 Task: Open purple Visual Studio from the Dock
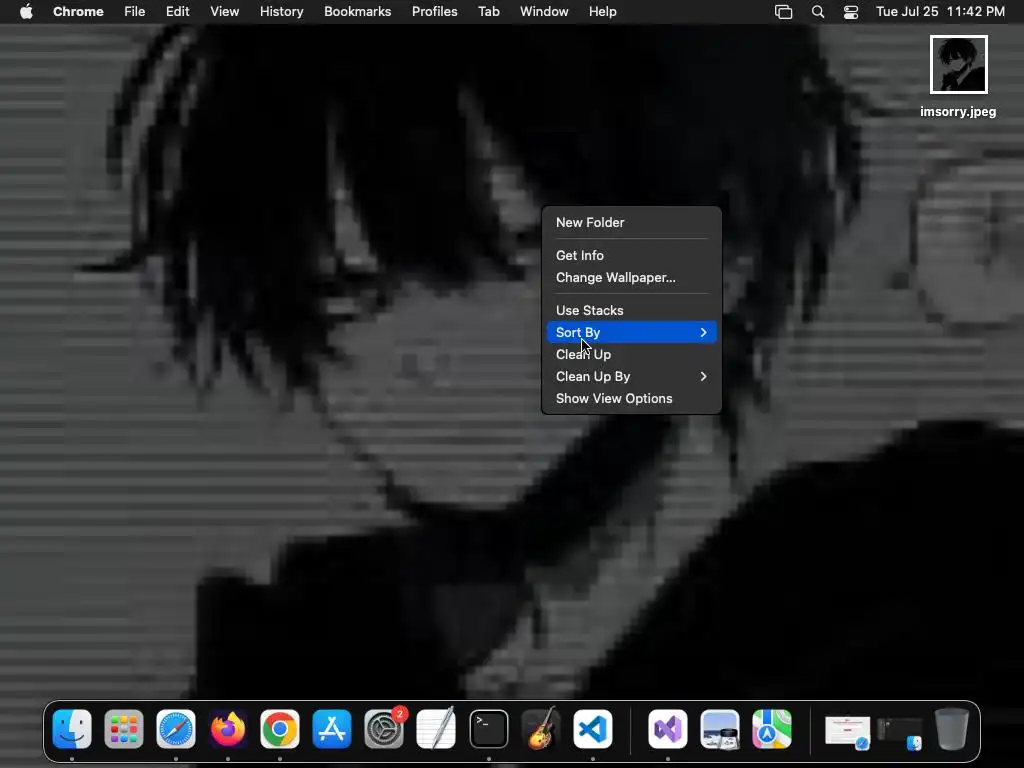click(667, 729)
